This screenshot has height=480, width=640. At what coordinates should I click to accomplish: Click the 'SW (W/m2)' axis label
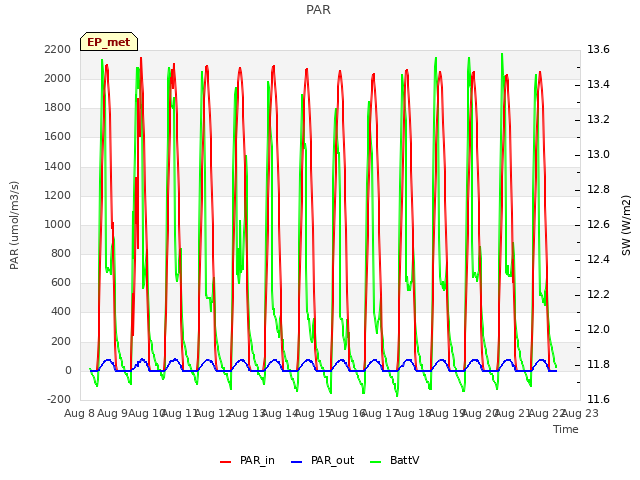[626, 225]
